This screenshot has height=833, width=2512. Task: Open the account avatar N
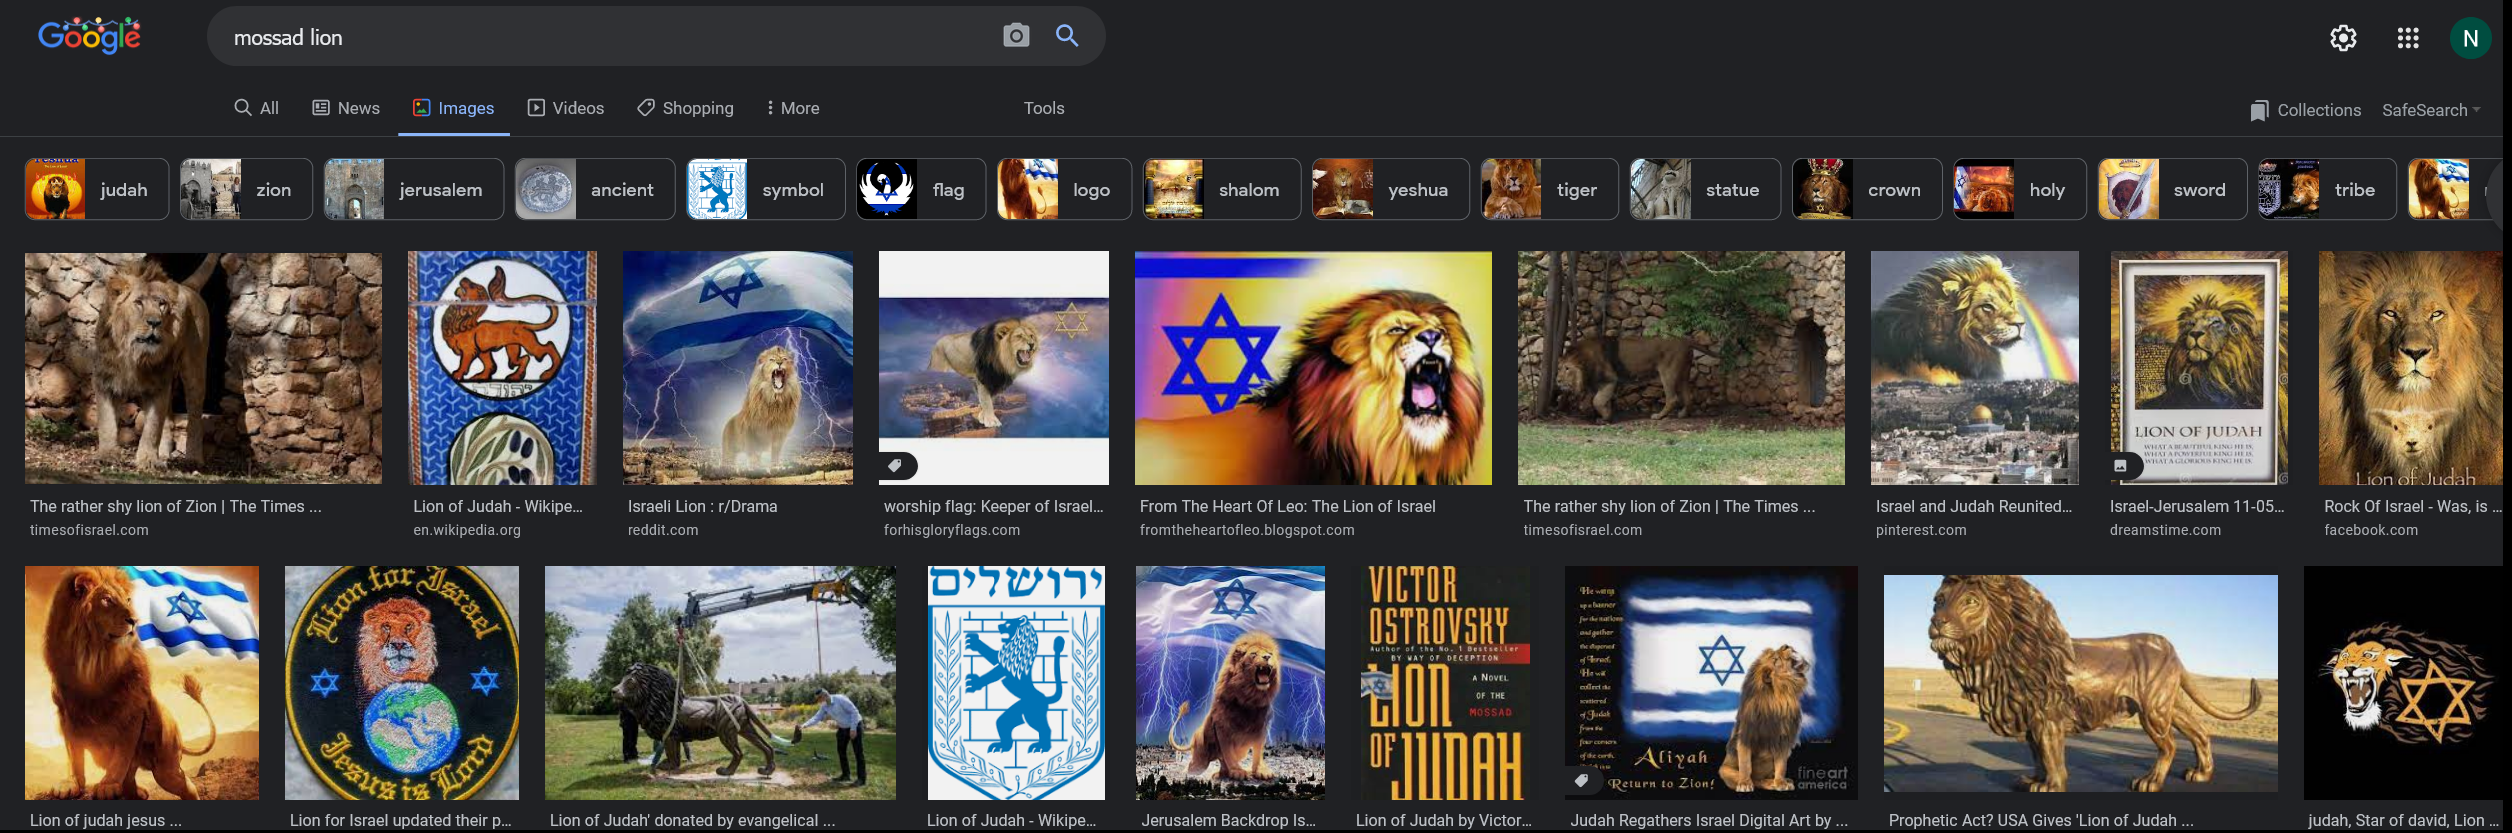tap(2470, 38)
